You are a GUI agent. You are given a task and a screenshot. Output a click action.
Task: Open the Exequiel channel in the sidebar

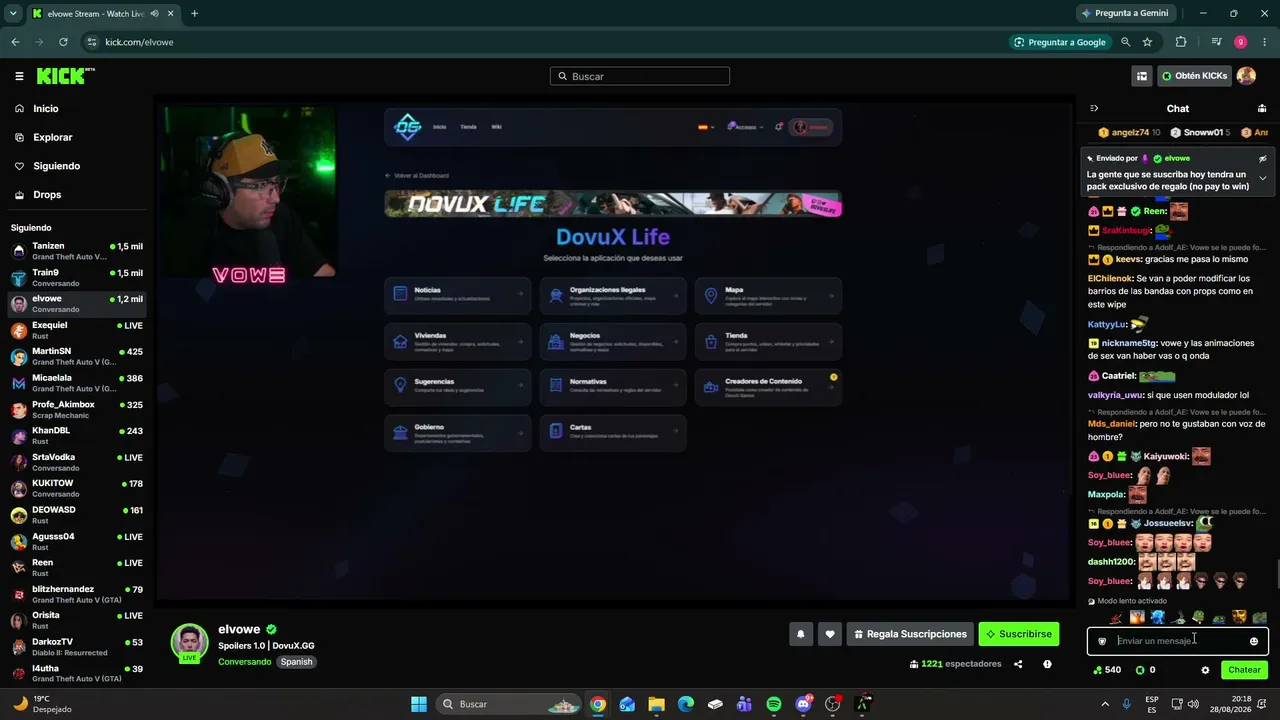[77, 330]
